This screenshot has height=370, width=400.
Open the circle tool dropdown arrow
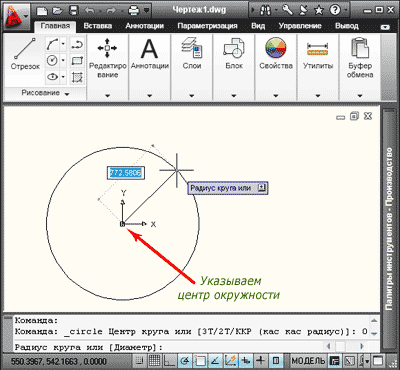coord(63,61)
